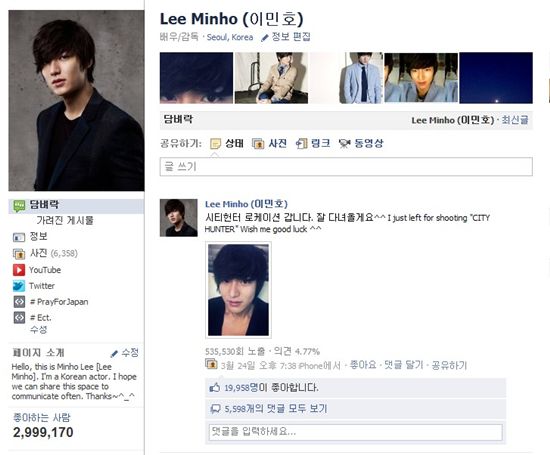Viewport: 550px width, 455px height.
Task: Open the YouTube icon in sidebar
Action: (x=19, y=270)
